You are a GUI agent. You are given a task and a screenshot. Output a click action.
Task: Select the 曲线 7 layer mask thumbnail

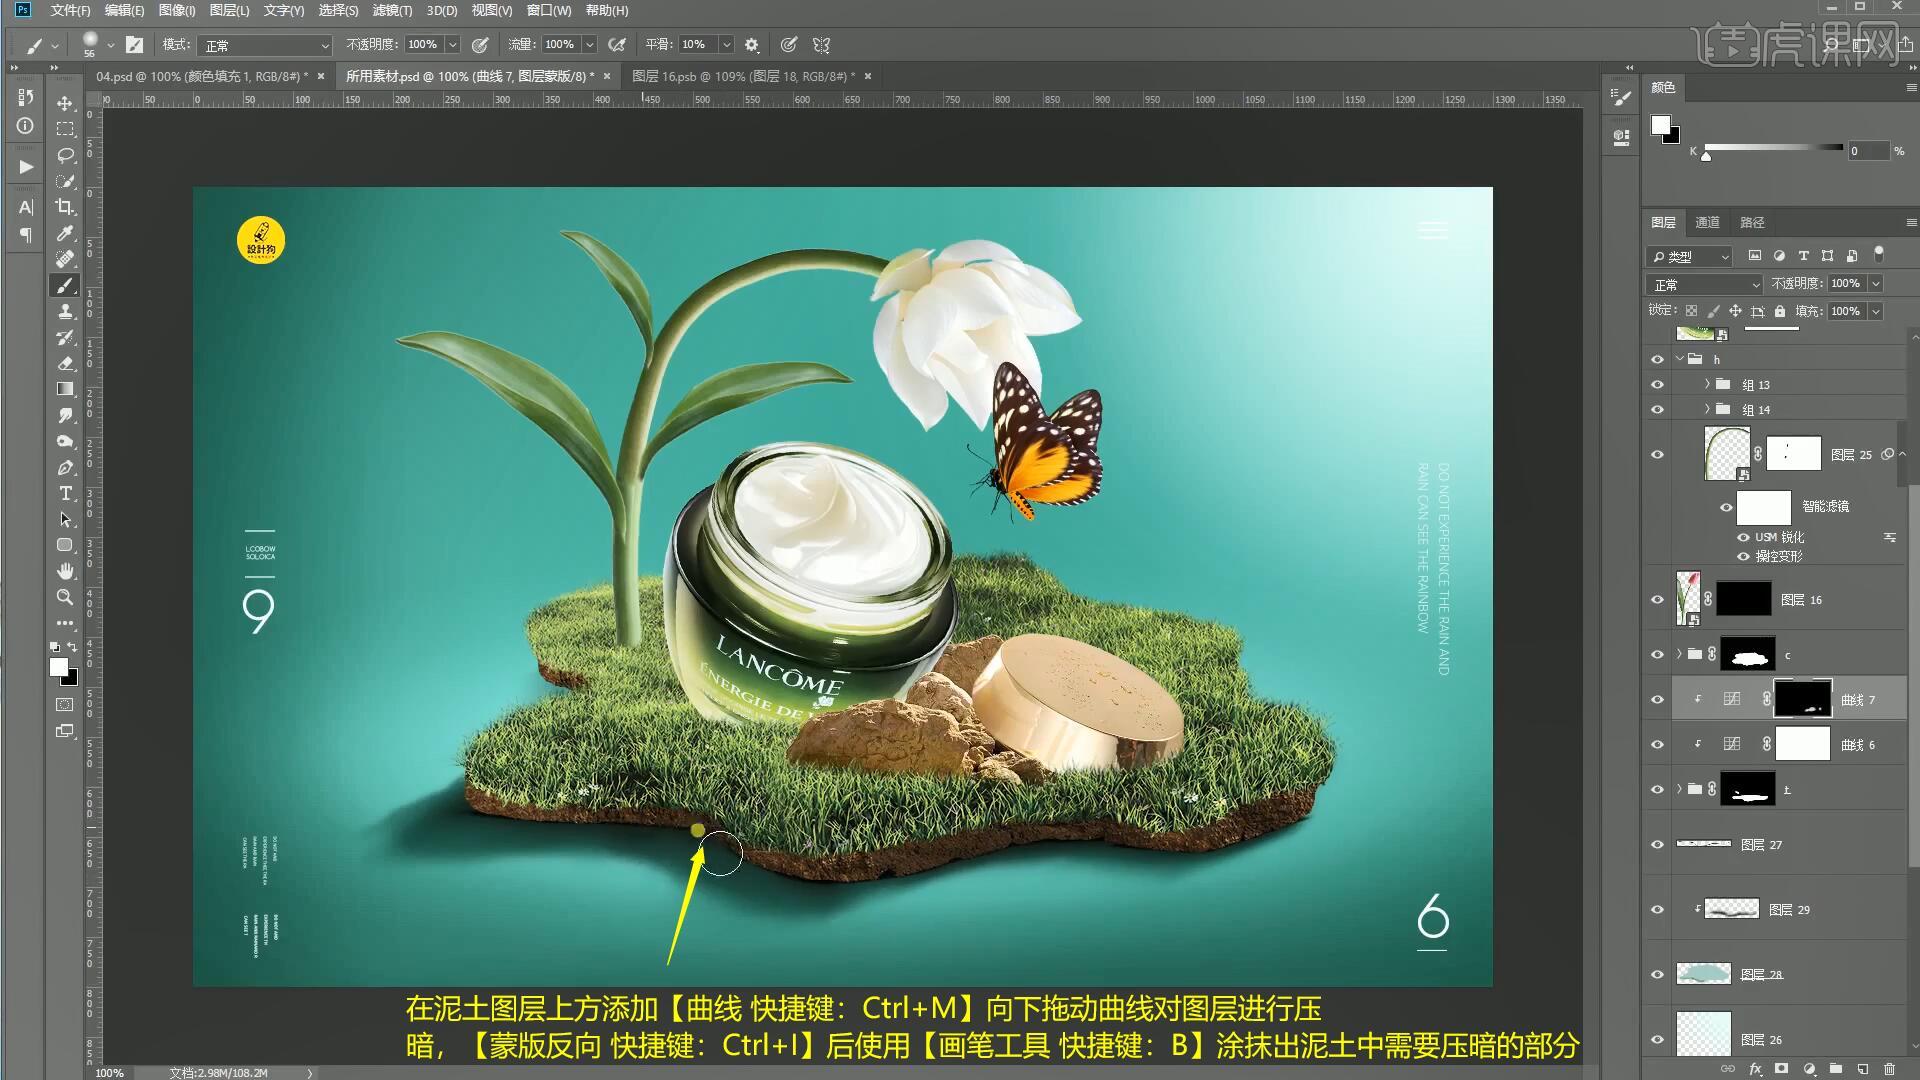(x=1802, y=698)
